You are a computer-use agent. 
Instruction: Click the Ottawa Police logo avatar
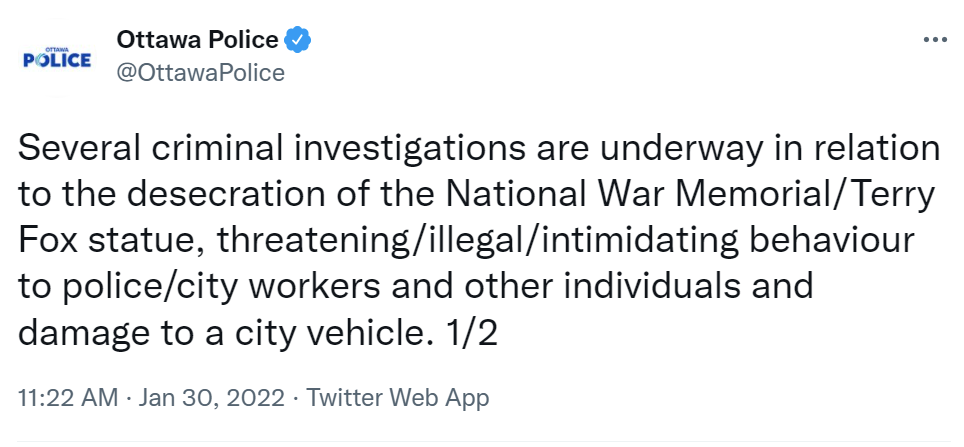(x=57, y=59)
